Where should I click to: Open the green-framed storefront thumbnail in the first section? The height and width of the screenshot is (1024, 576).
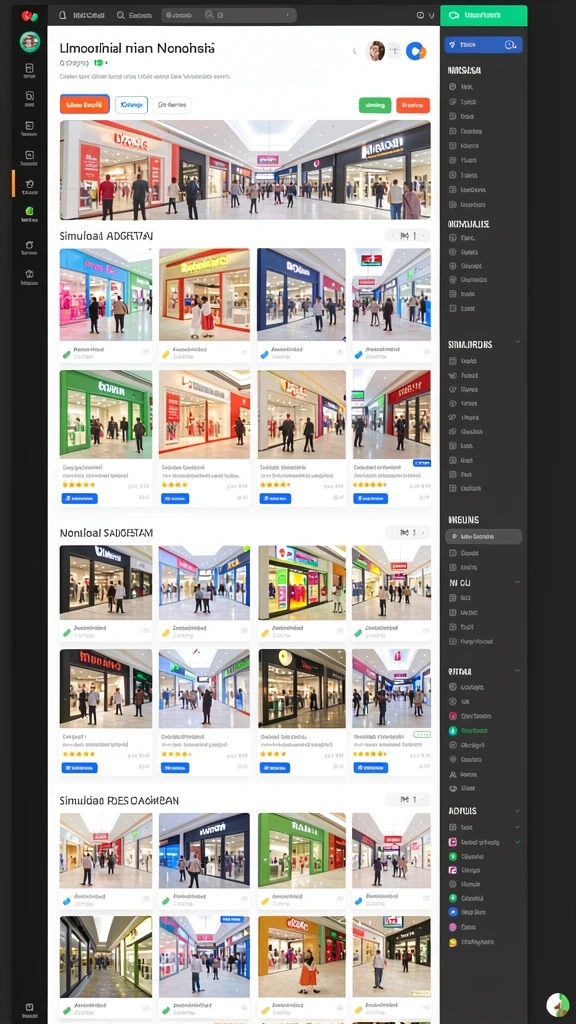click(106, 413)
